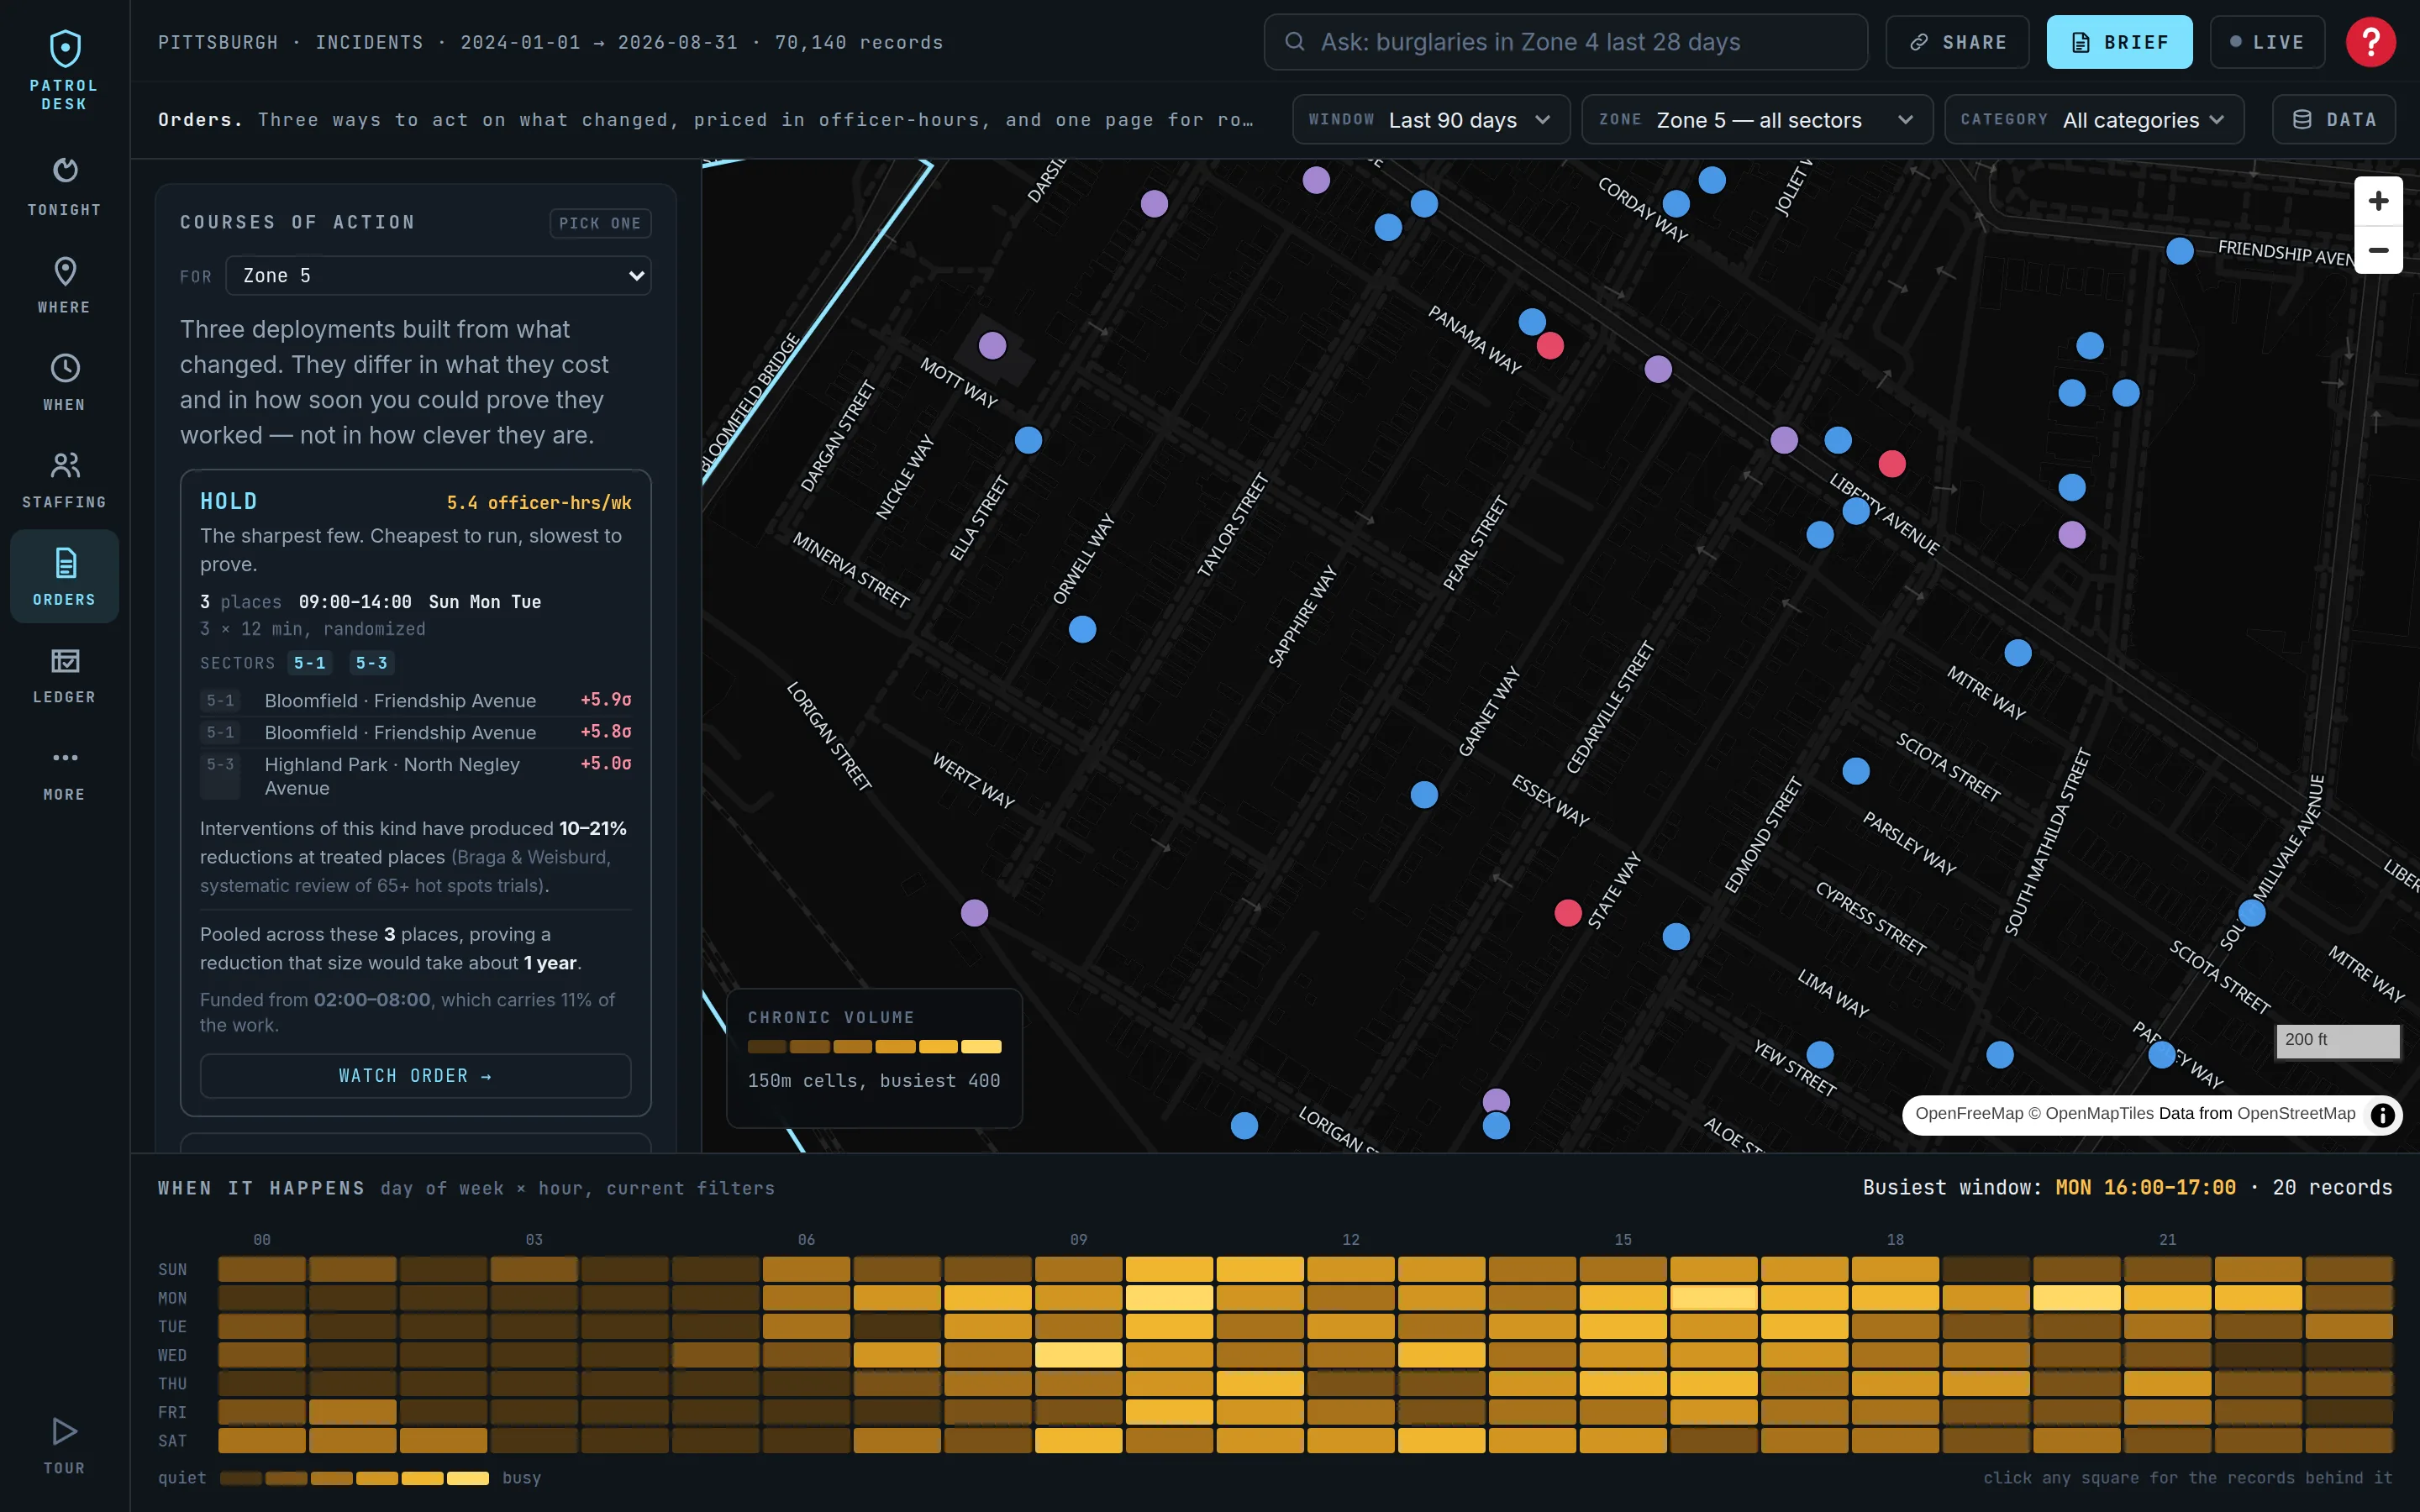Open the More menu with three dots

tap(64, 772)
